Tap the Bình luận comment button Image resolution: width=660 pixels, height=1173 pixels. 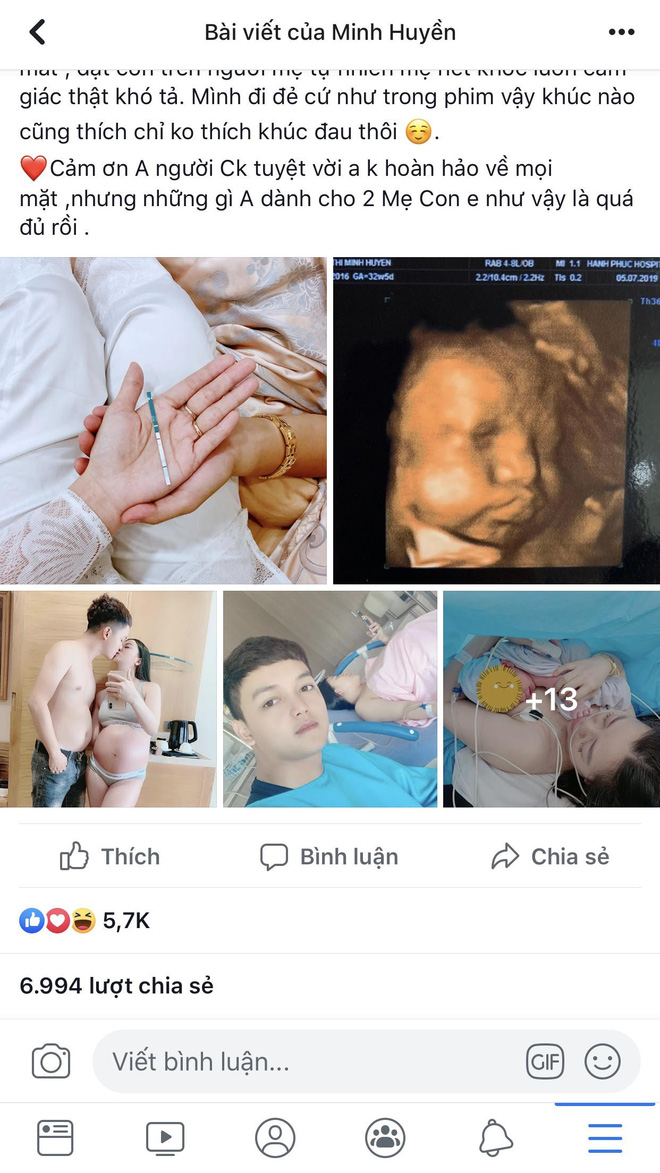(329, 857)
